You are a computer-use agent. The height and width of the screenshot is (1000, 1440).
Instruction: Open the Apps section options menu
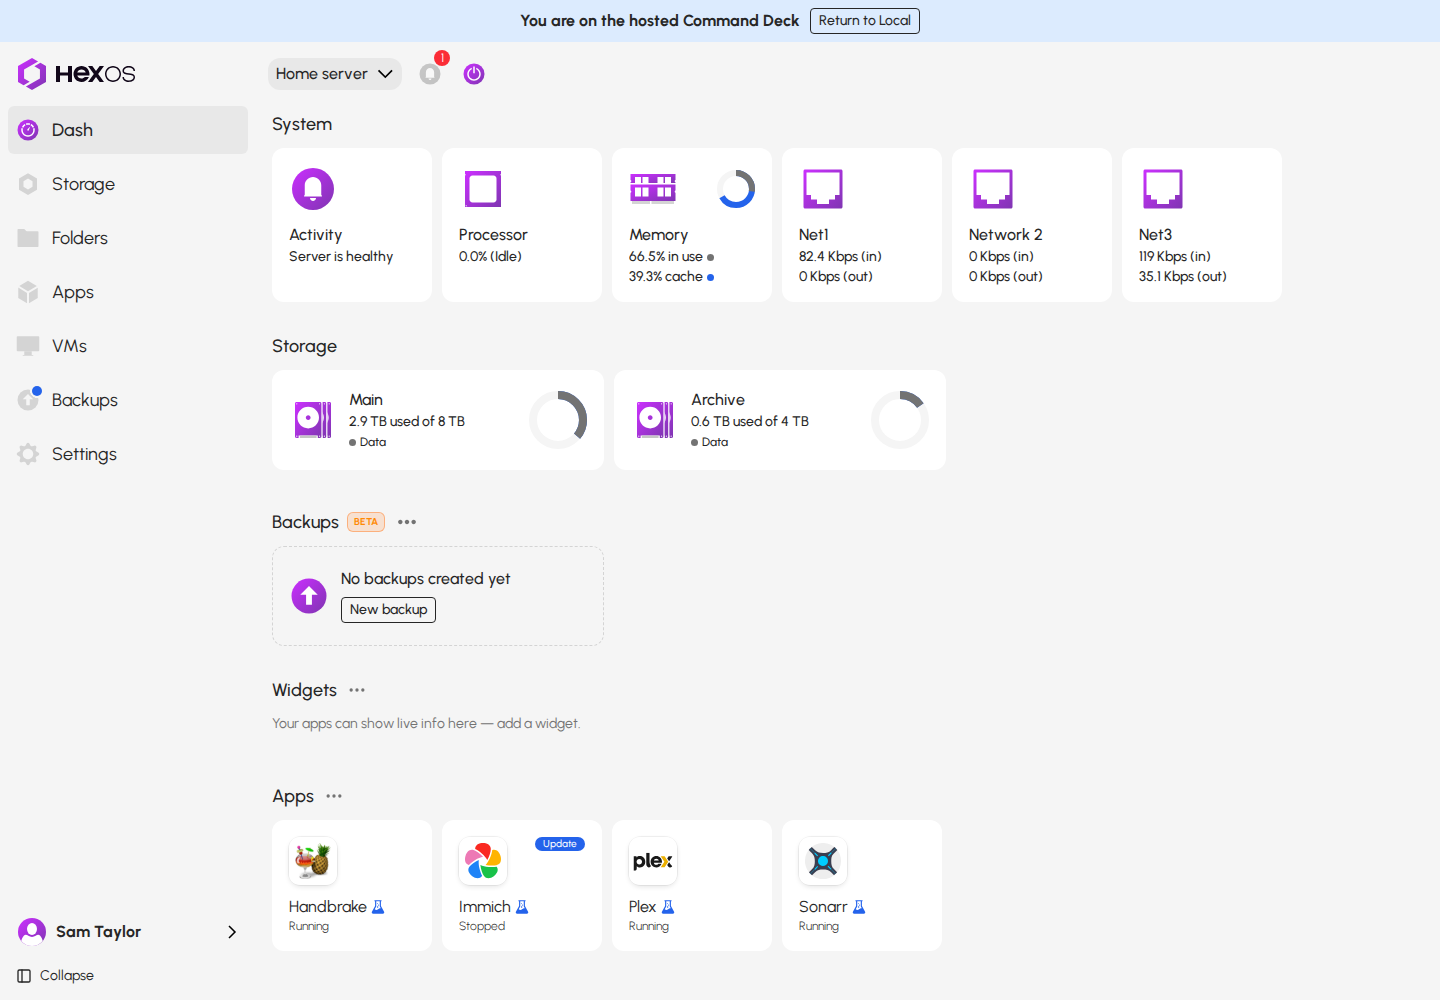(x=334, y=796)
